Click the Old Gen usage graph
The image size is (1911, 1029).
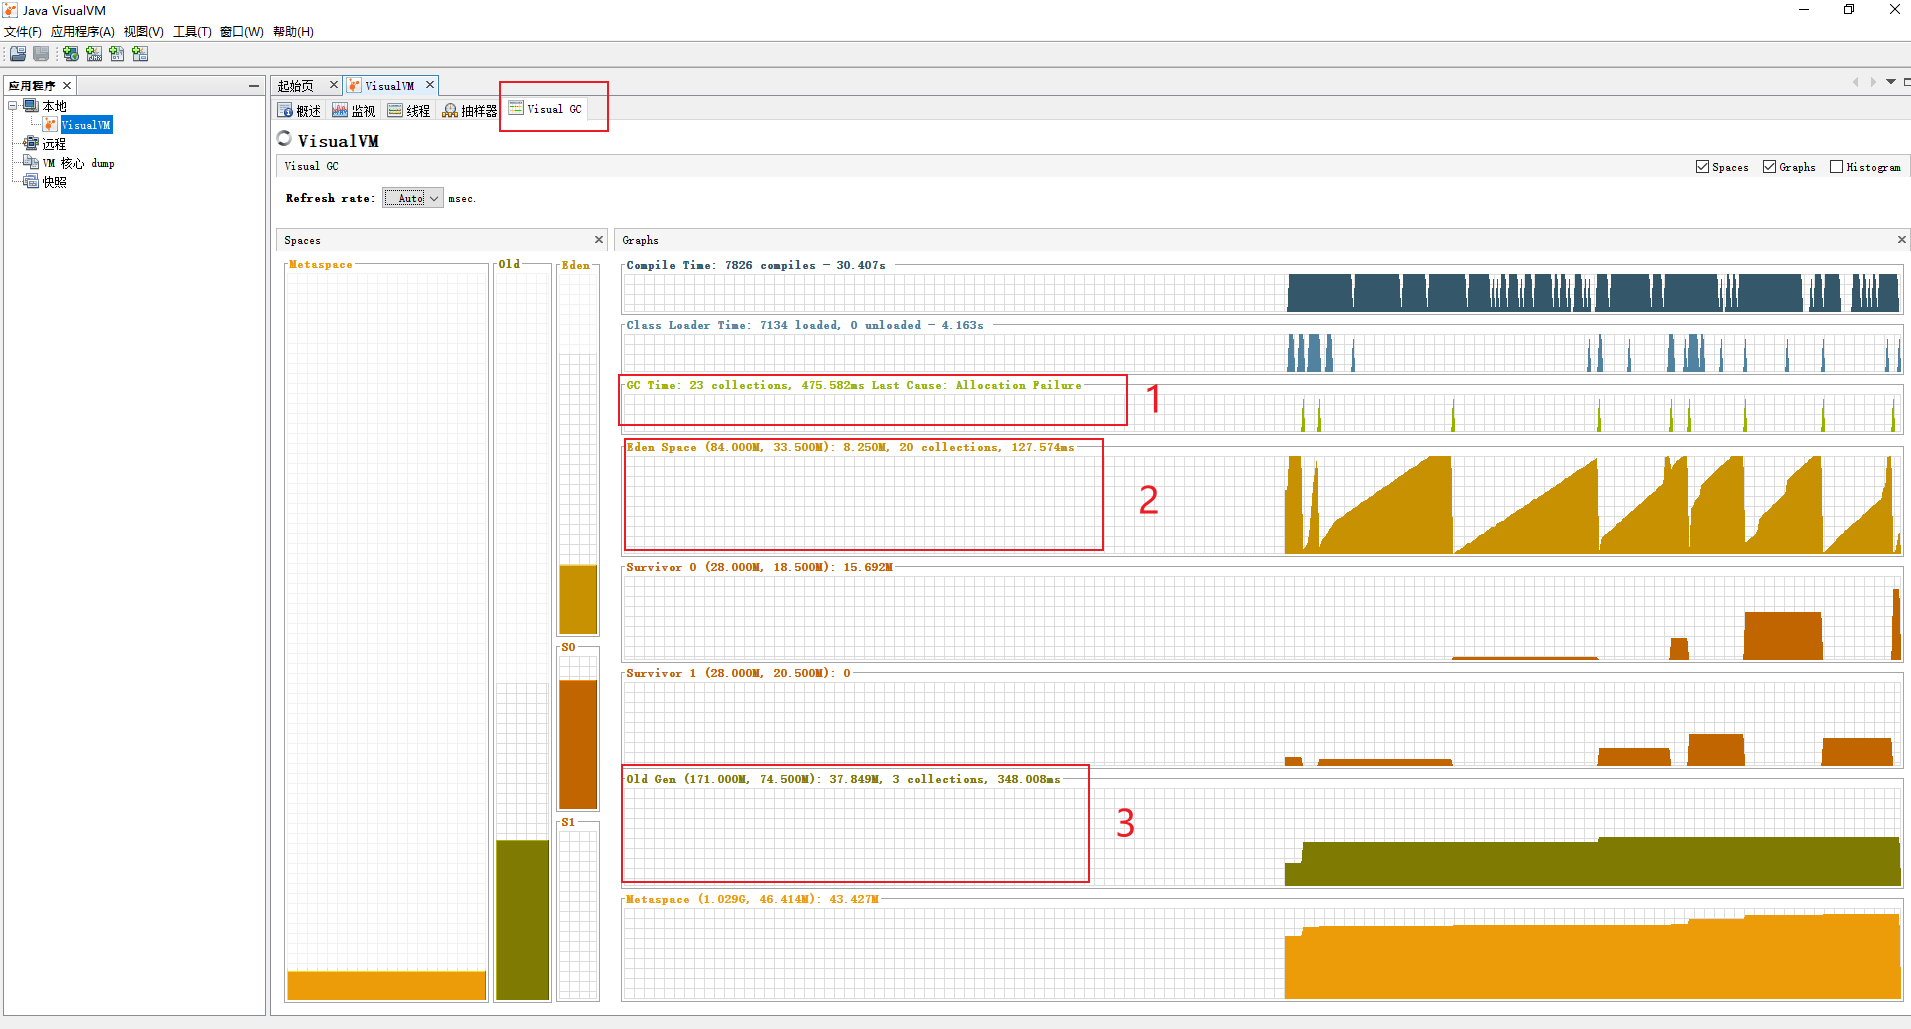tap(1262, 836)
